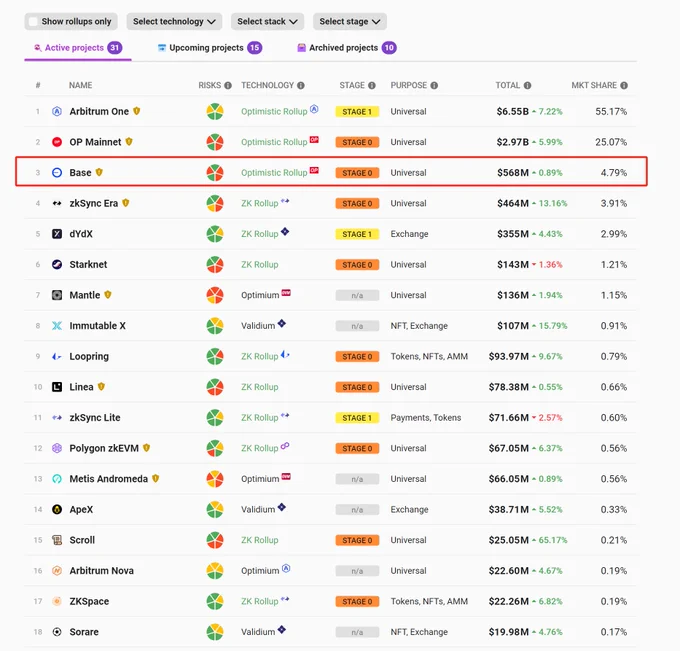Click the risk pie chart for Arbitrum One
Viewport: 680px width, 651px height.
[215, 111]
